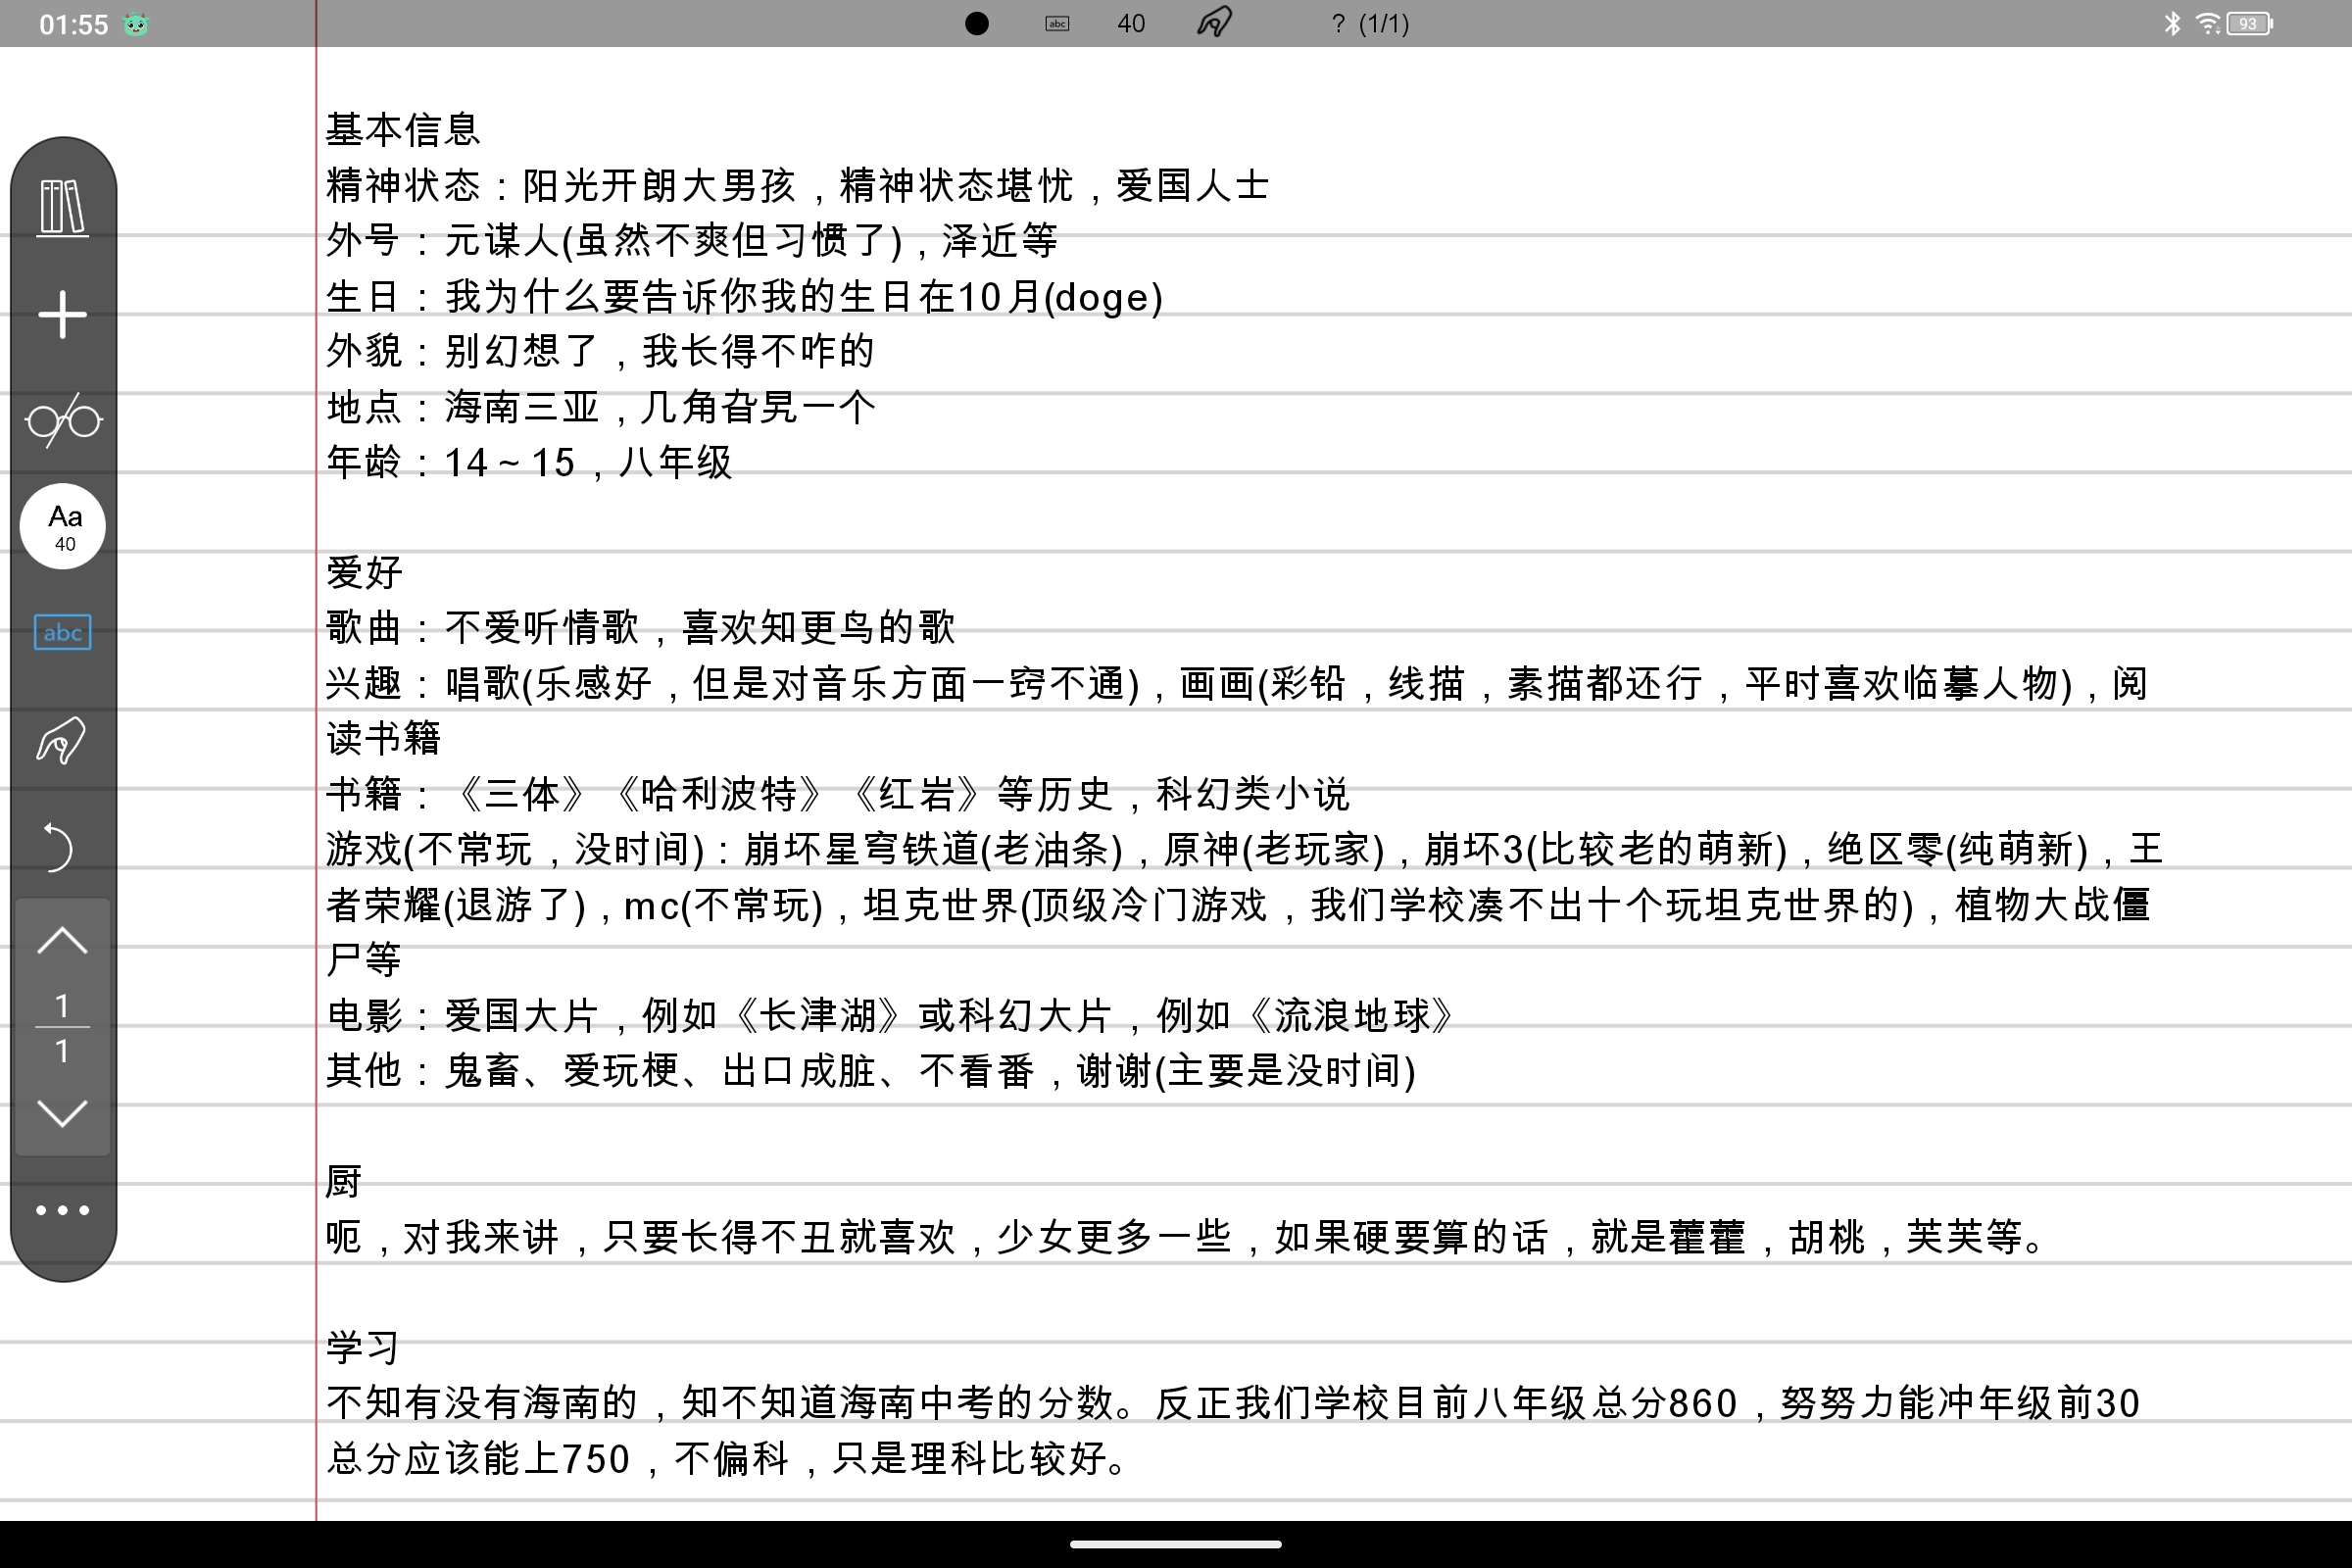
Task: Click the line starting with 生日
Action: [745, 297]
